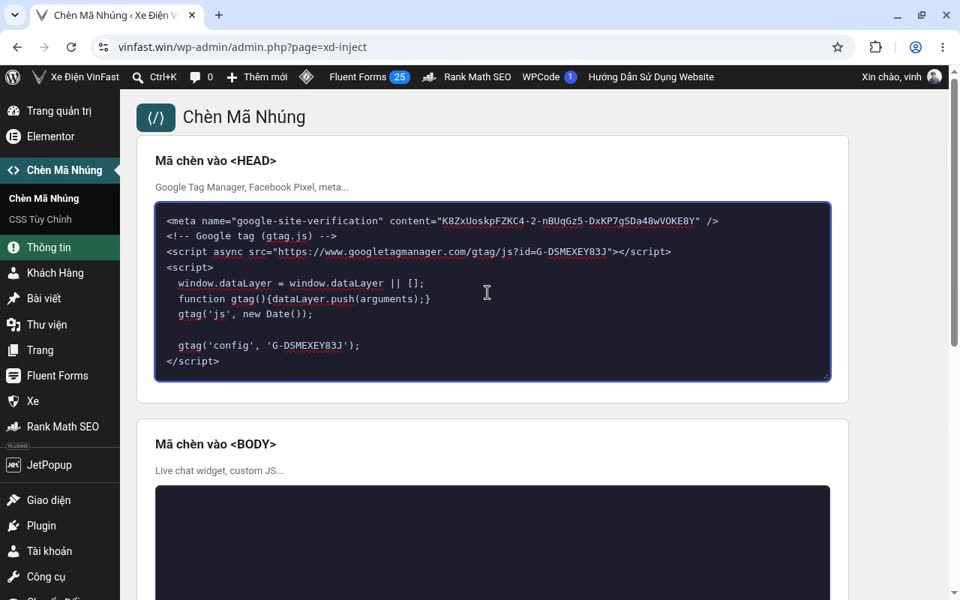The image size is (960, 600).
Task: Bookmark page with star icon
Action: pos(838,47)
